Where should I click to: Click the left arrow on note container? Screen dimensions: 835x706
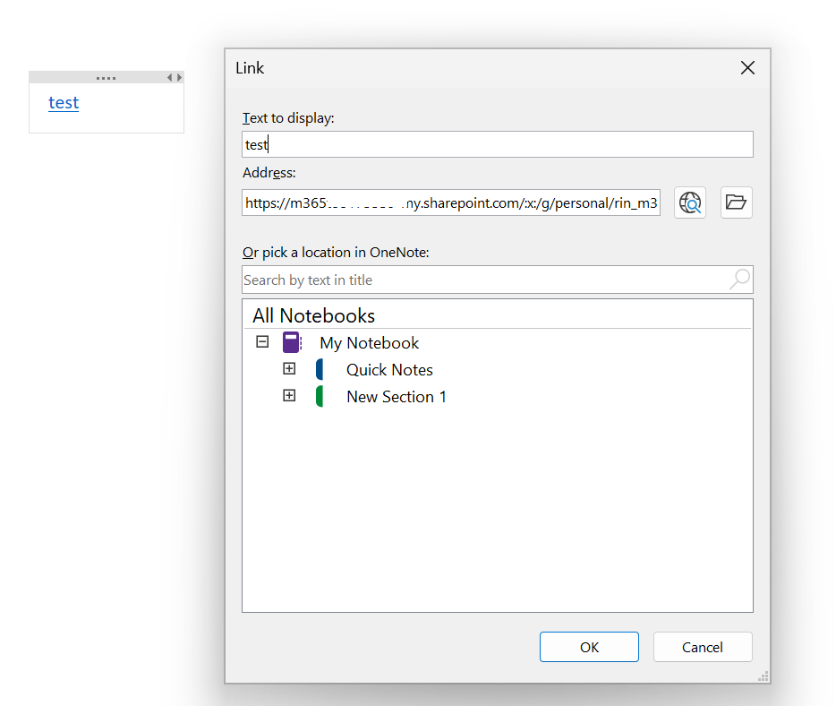169,77
